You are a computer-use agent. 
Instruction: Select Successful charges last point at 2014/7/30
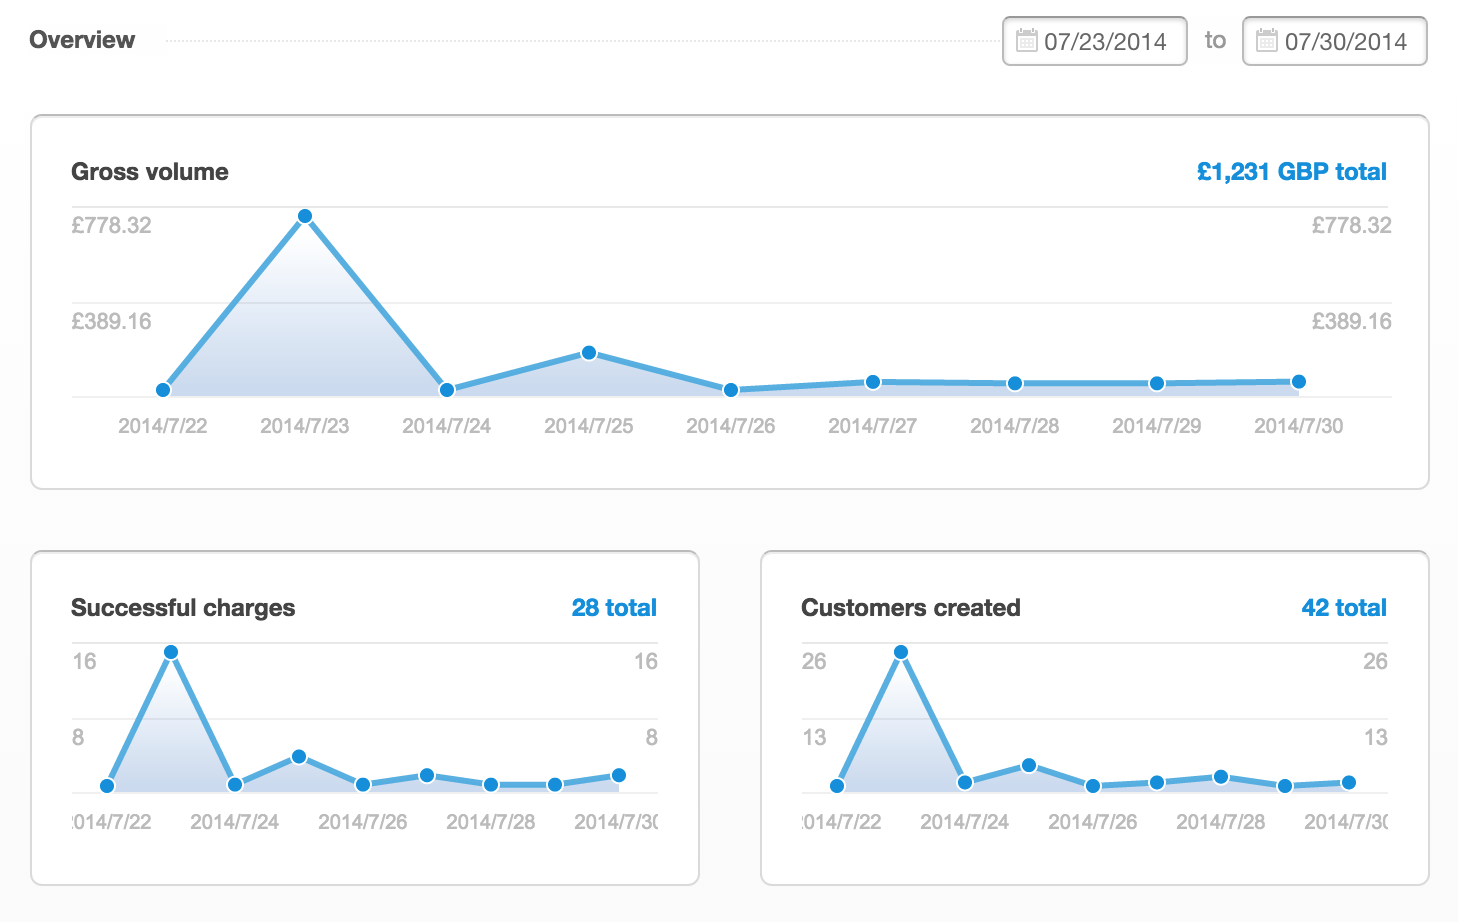point(619,775)
